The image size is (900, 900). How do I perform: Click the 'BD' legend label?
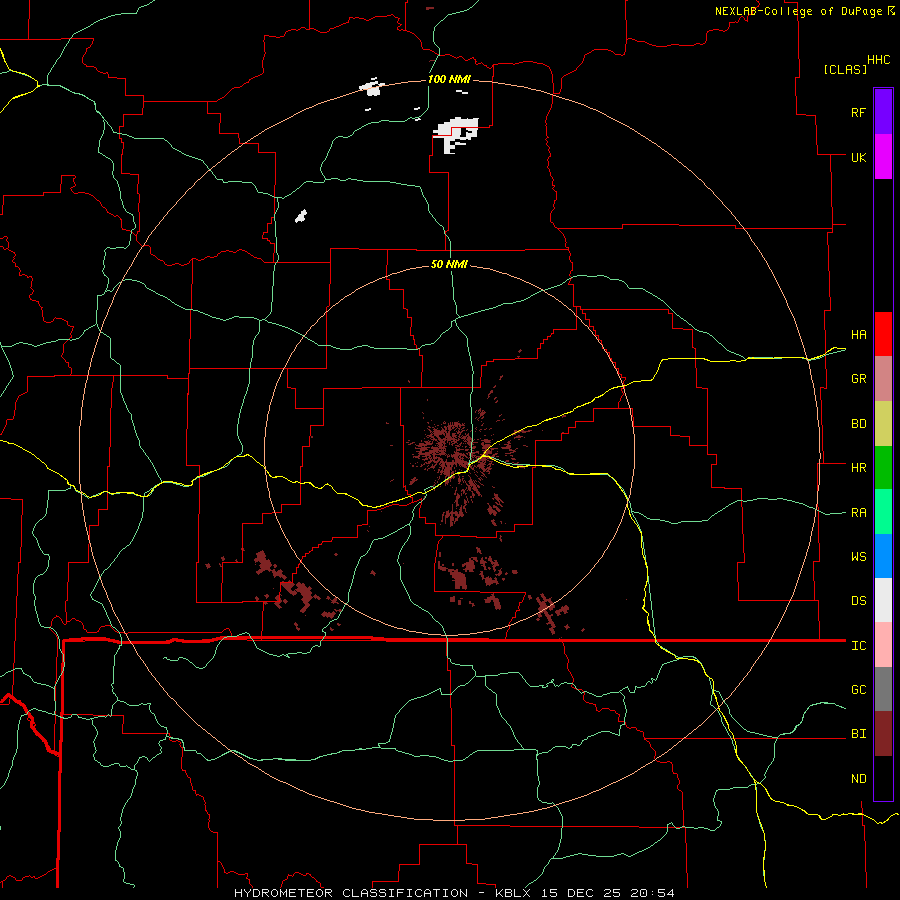[858, 424]
